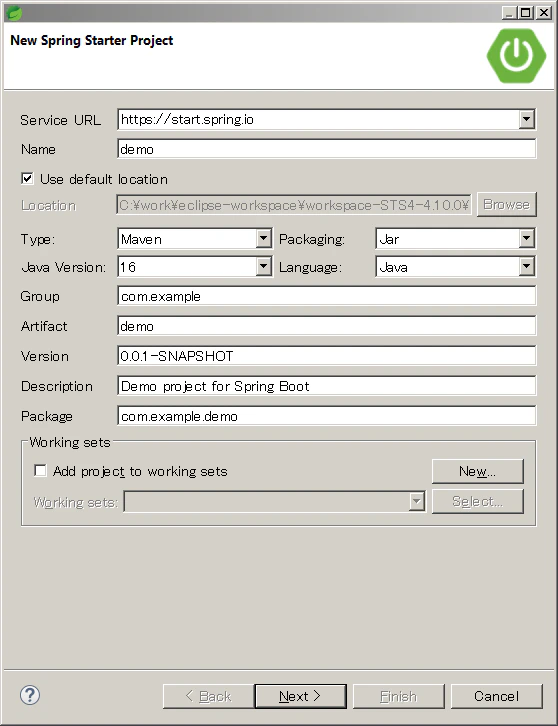The height and width of the screenshot is (726, 558).
Task: Click the New Spring Starter Project title
Action: tap(92, 40)
